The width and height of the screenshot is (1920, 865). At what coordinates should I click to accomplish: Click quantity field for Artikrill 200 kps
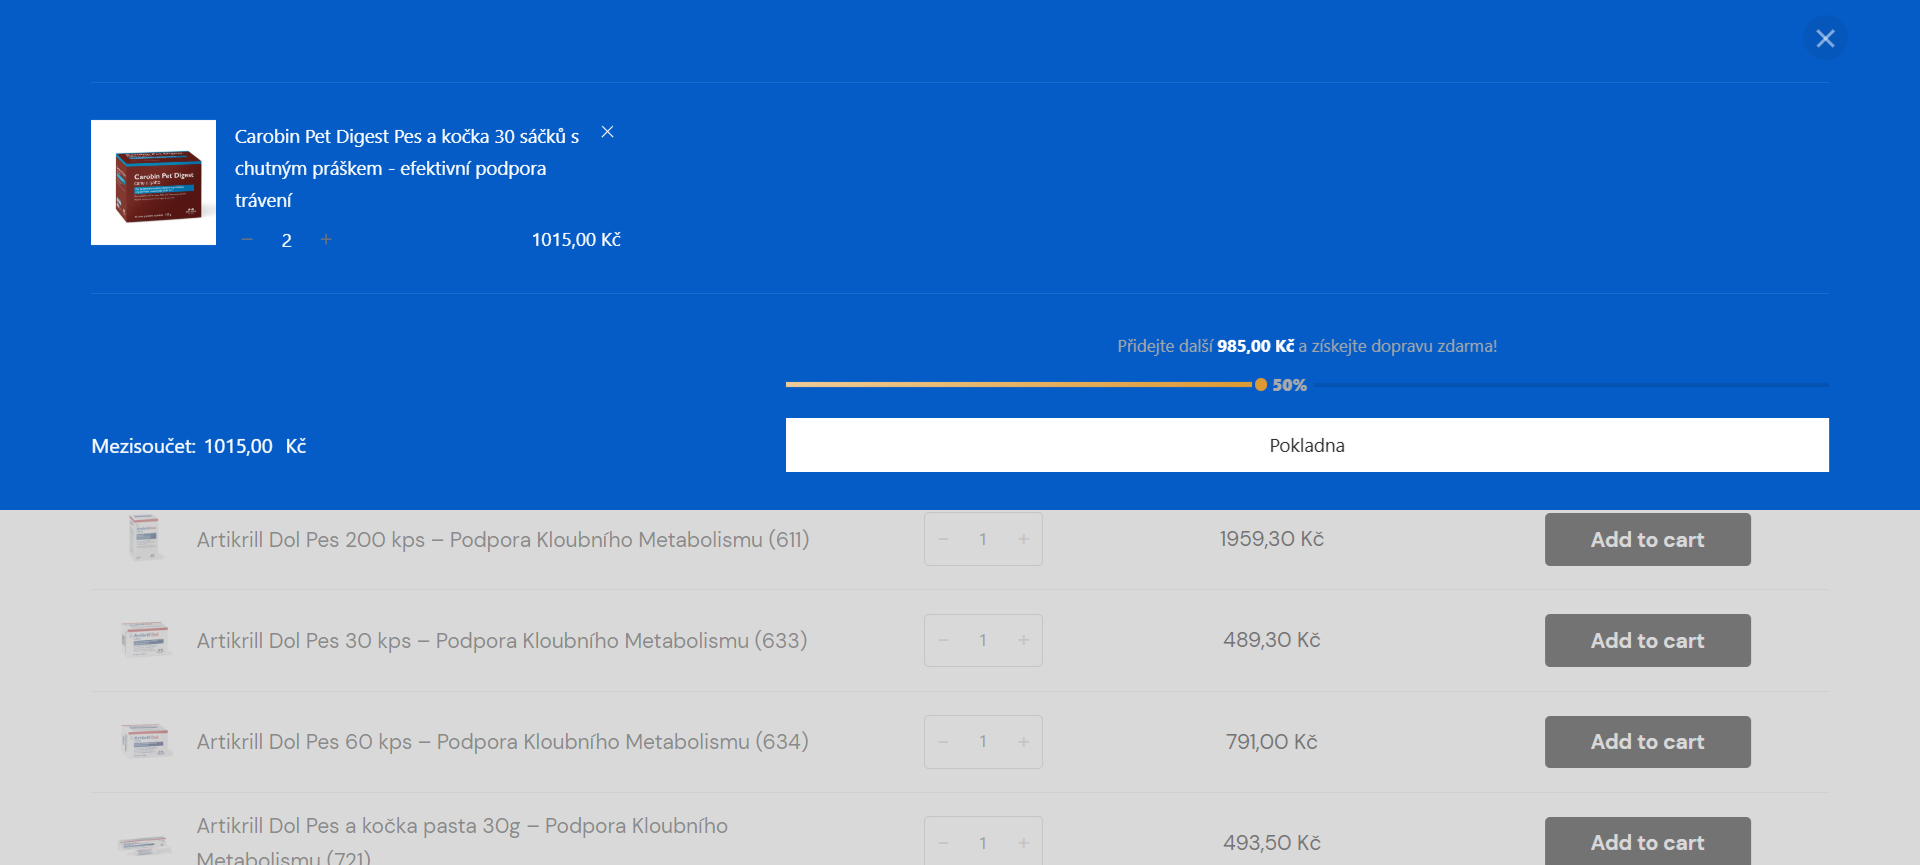[x=983, y=539]
